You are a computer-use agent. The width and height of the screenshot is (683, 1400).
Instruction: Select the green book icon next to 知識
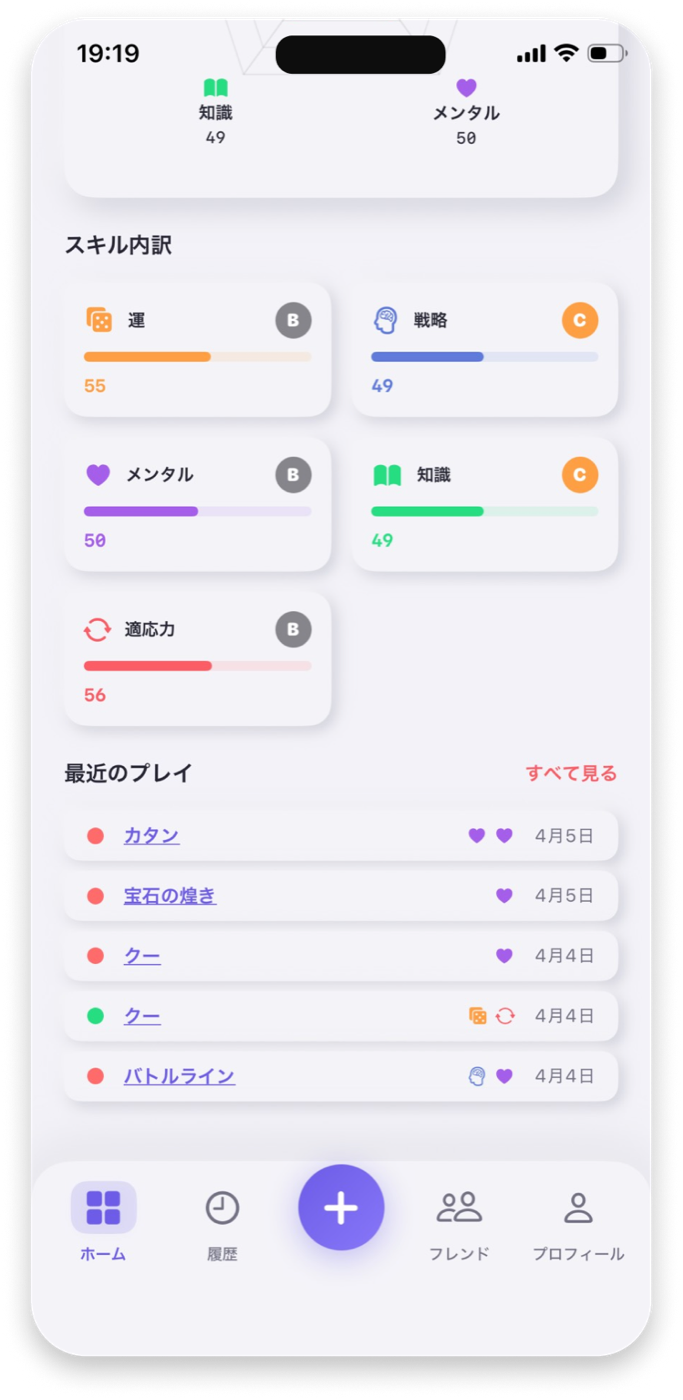click(386, 475)
